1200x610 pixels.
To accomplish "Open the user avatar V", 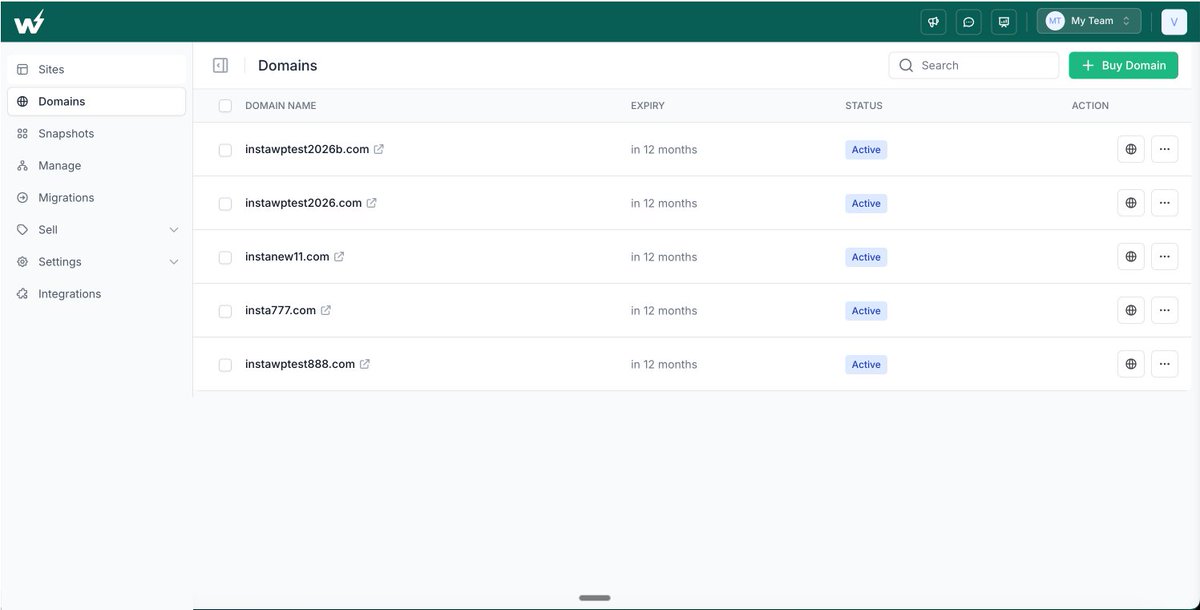I will pos(1174,21).
